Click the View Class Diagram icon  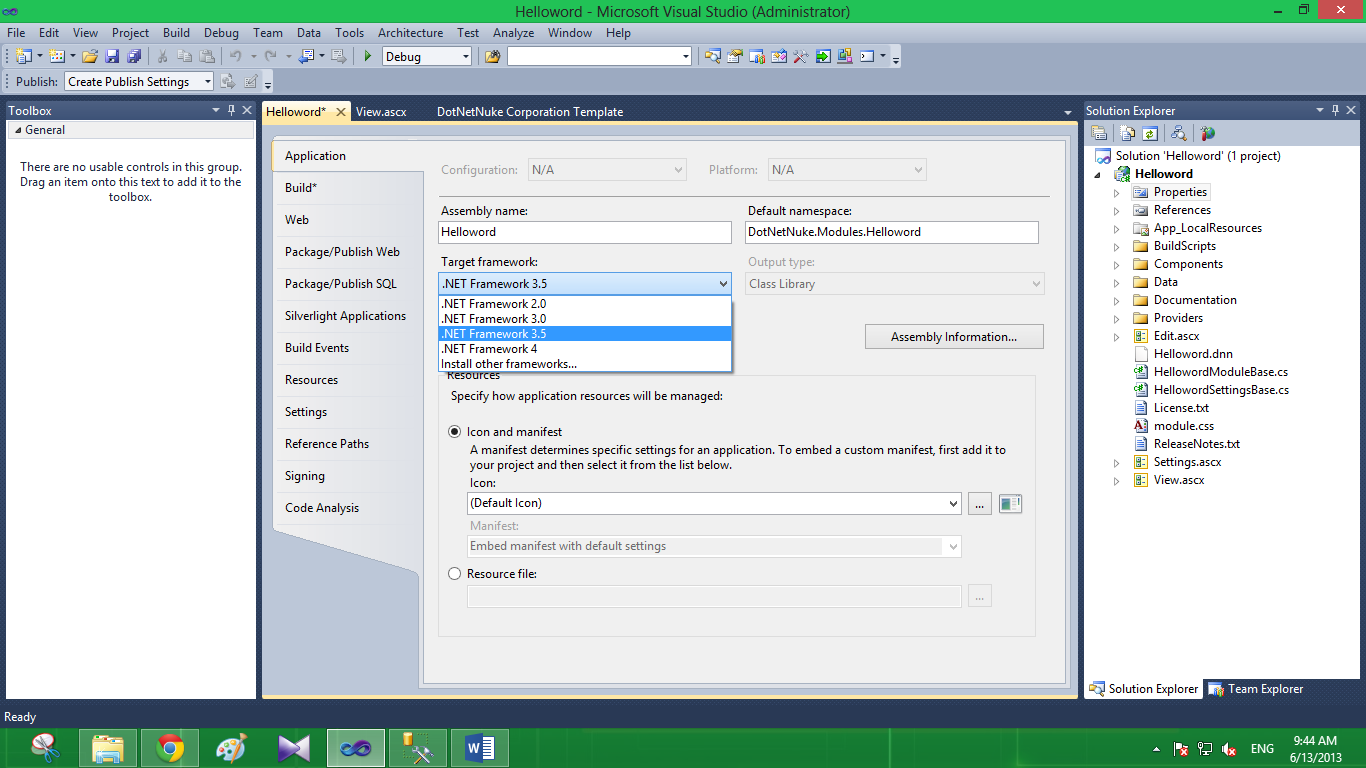(x=1179, y=133)
